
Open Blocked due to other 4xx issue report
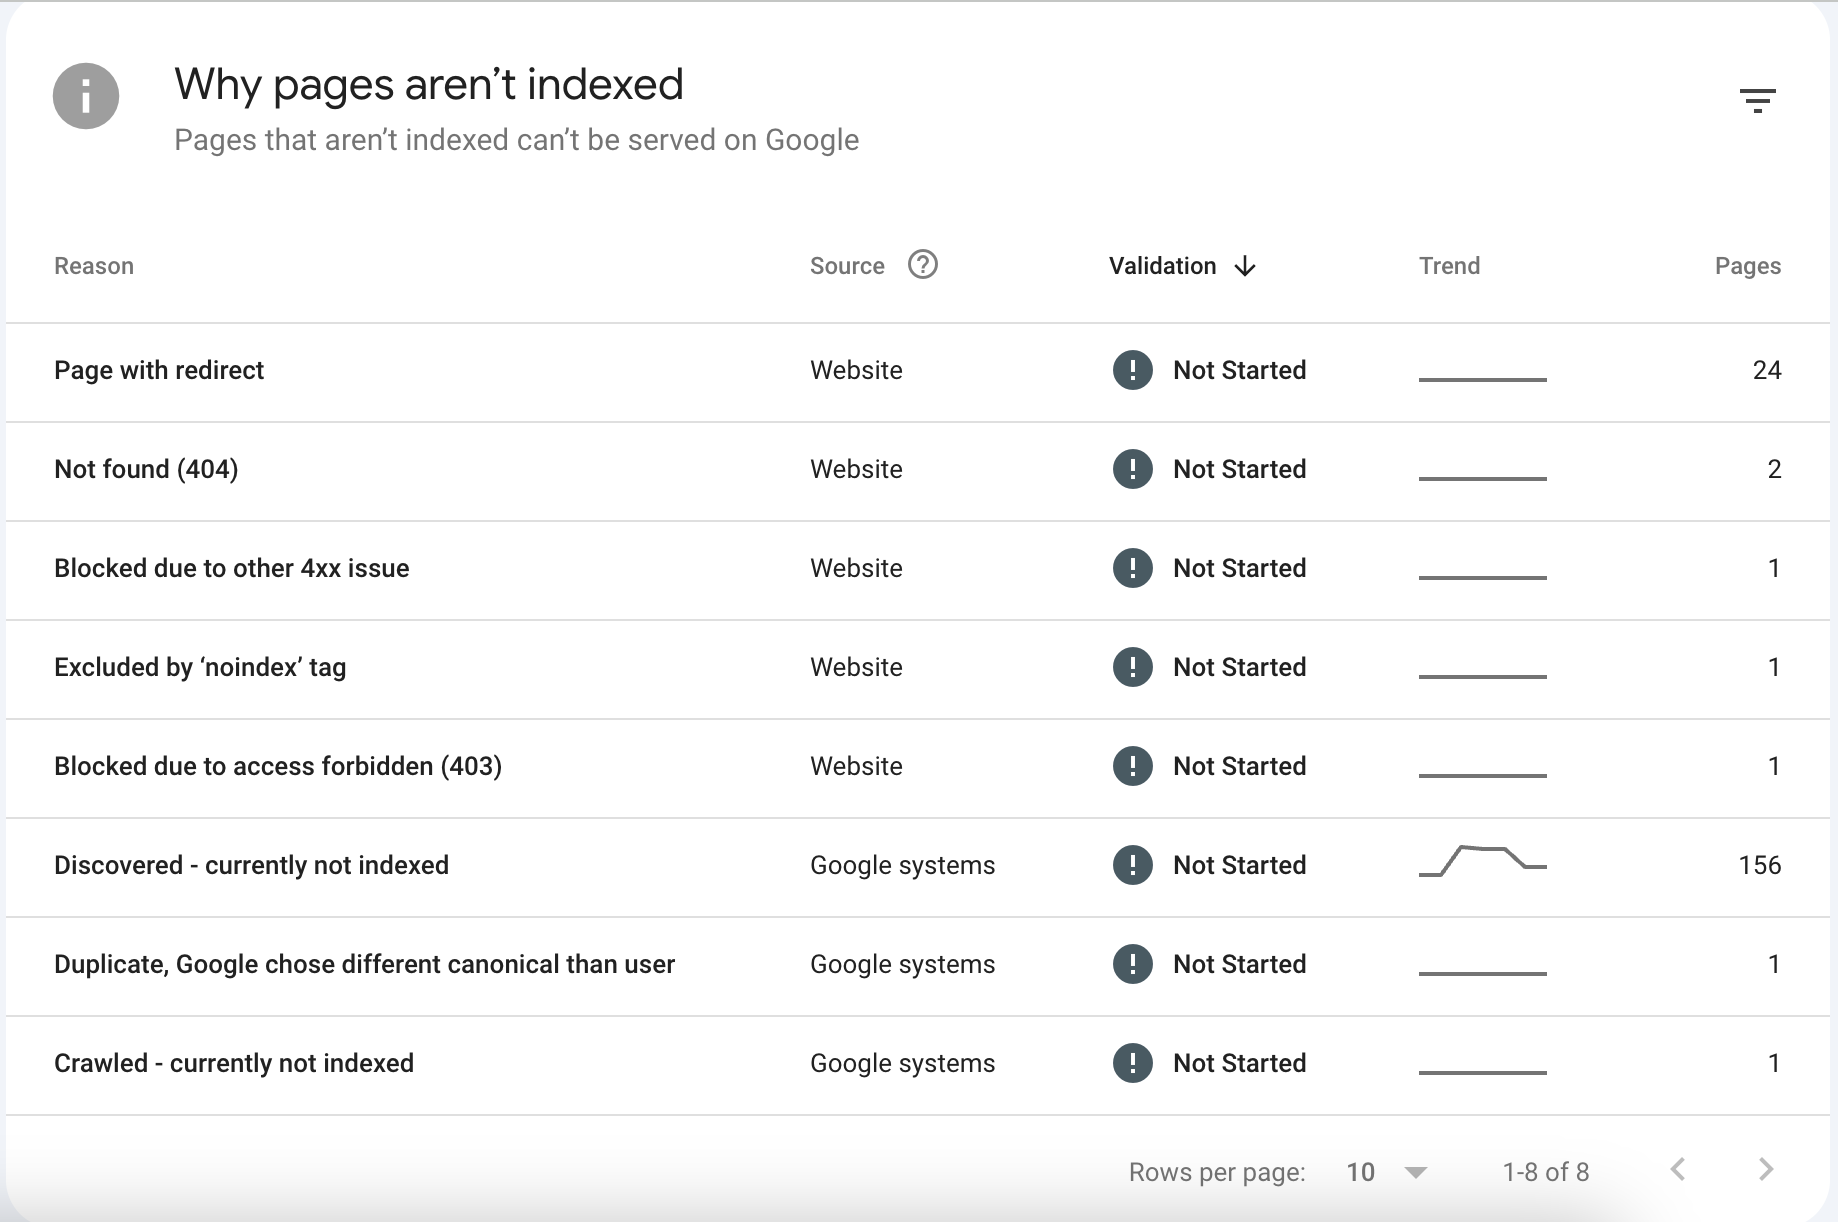[231, 568]
